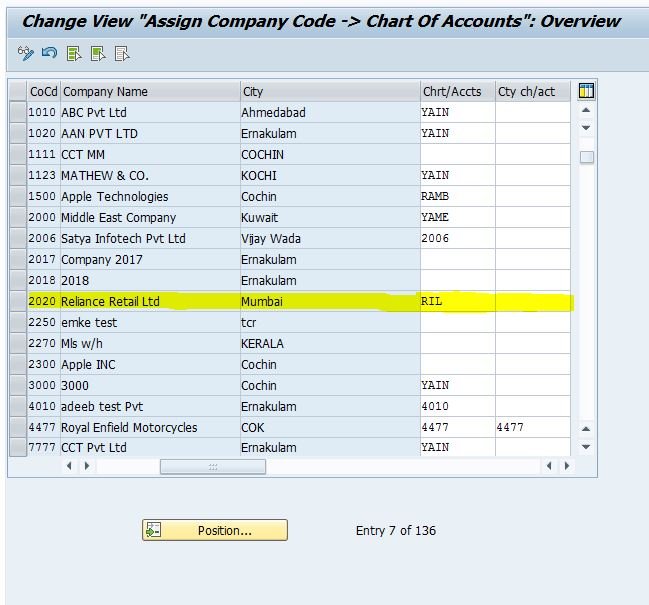This screenshot has height=605, width=649.
Task: Click the Deselect All icon
Action: [x=122, y=53]
